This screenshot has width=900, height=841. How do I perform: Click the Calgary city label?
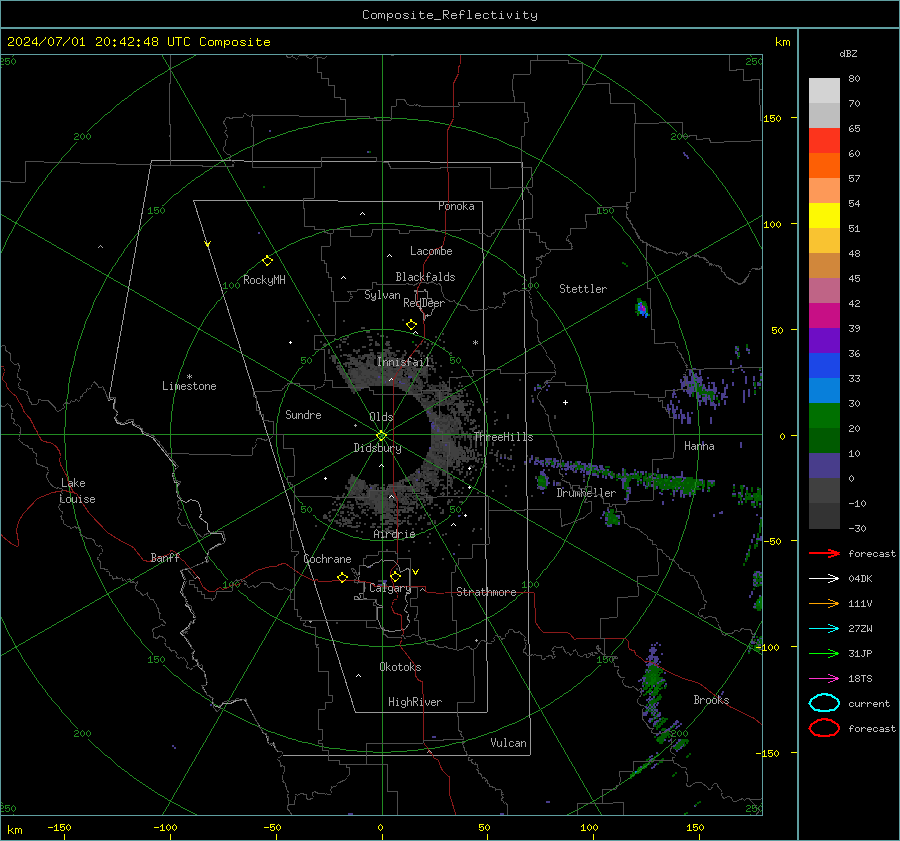pos(390,588)
